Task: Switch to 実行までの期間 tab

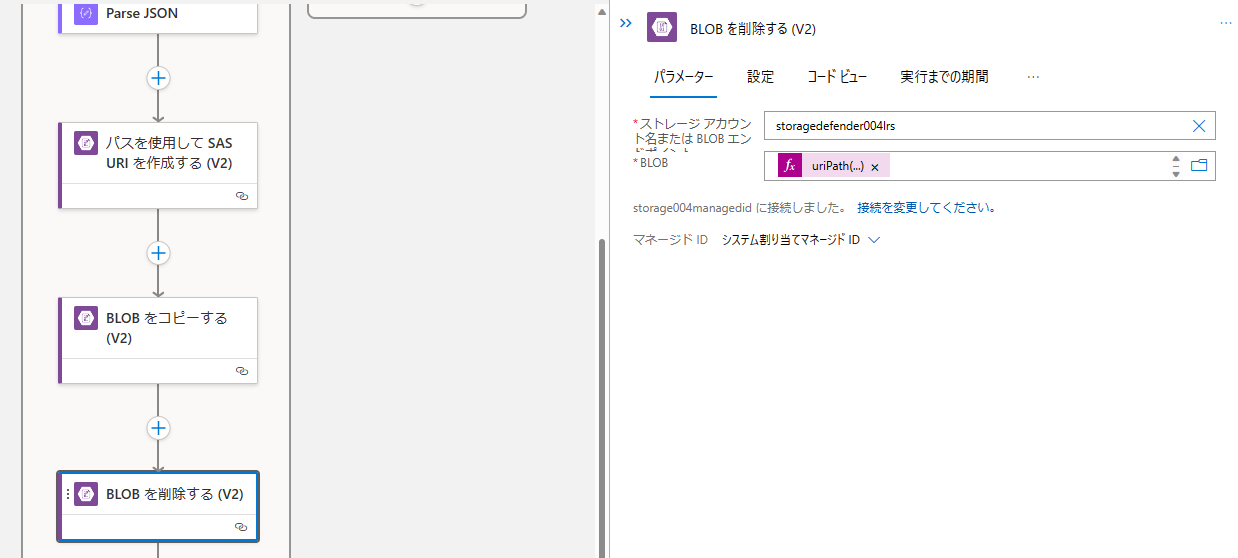Action: tap(944, 77)
